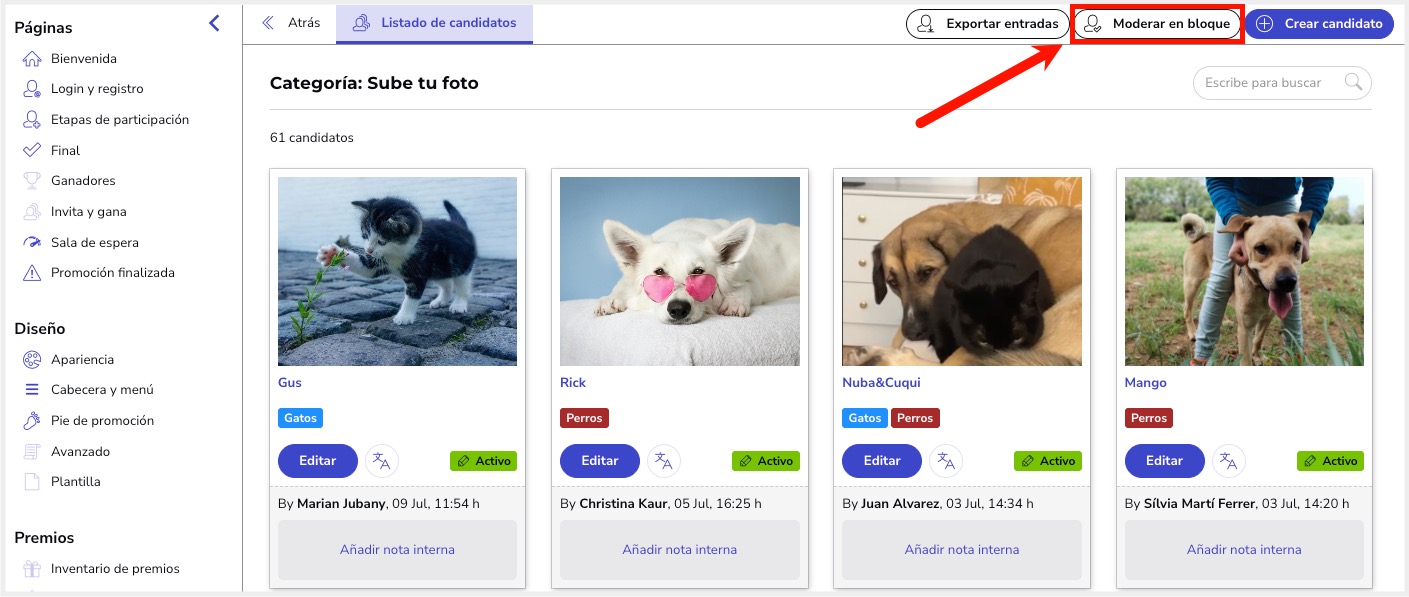Click Moderar en bloque button
This screenshot has width=1409, height=597.
click(1157, 24)
